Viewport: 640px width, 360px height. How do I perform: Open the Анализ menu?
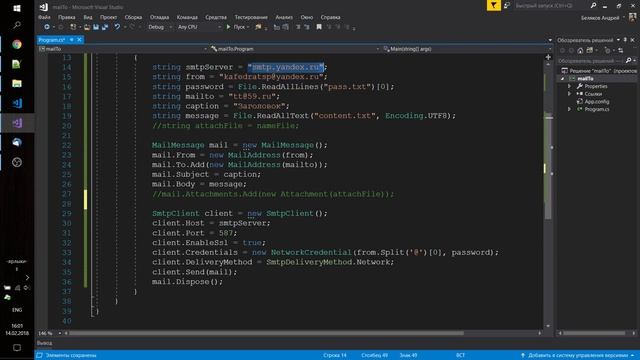pos(284,17)
